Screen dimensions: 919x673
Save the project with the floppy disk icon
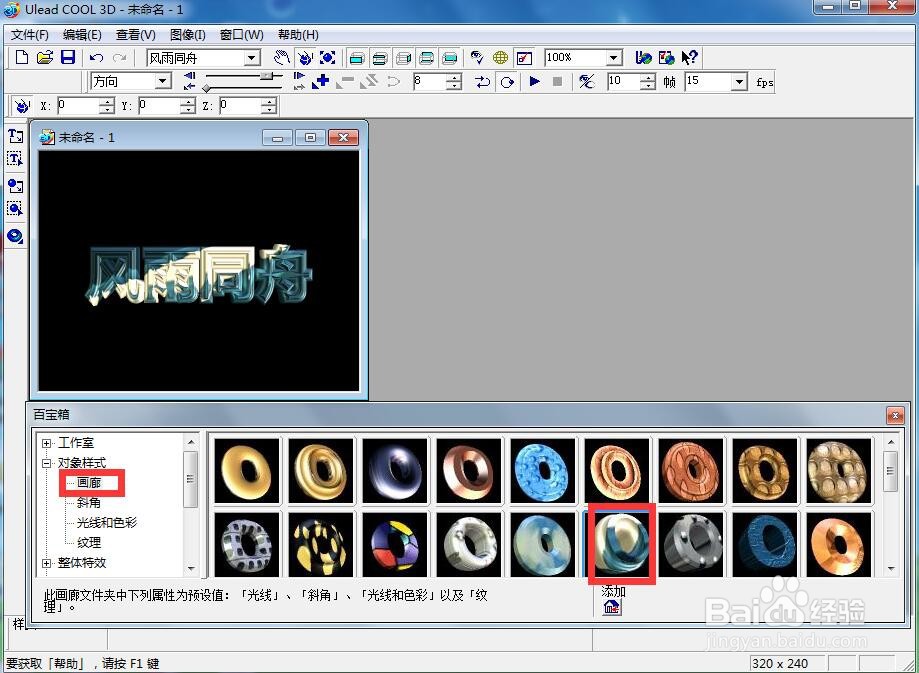(x=68, y=57)
